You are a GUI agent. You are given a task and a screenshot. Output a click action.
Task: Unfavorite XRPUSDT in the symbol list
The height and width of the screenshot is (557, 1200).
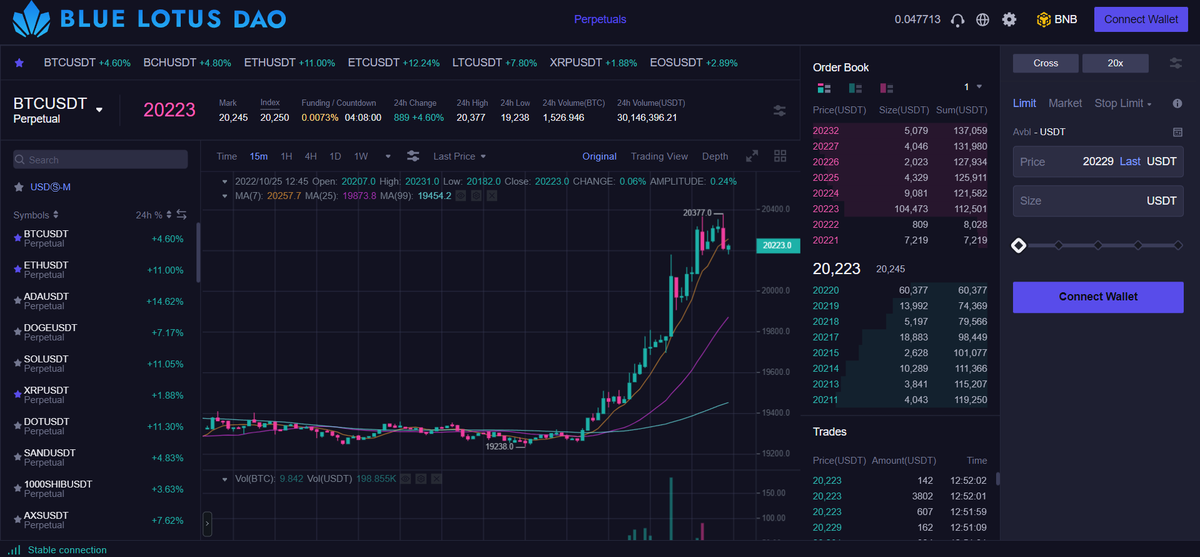[x=17, y=392]
